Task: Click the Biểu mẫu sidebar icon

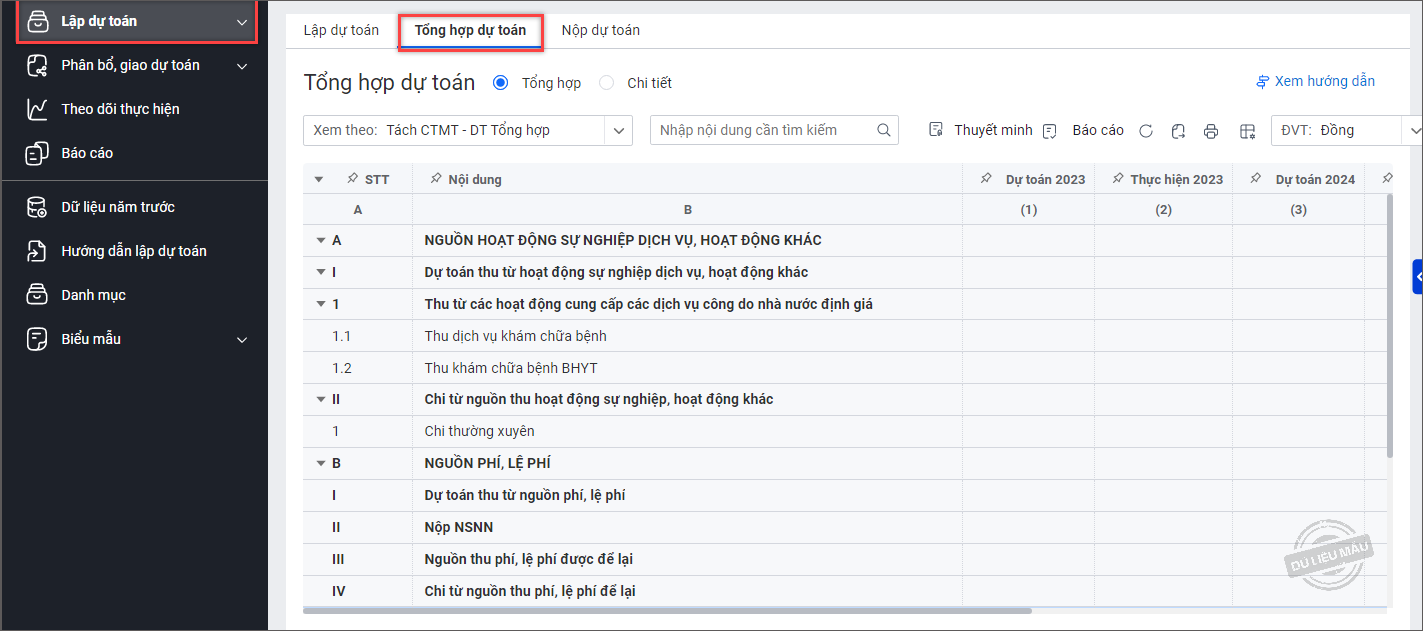Action: [37, 339]
